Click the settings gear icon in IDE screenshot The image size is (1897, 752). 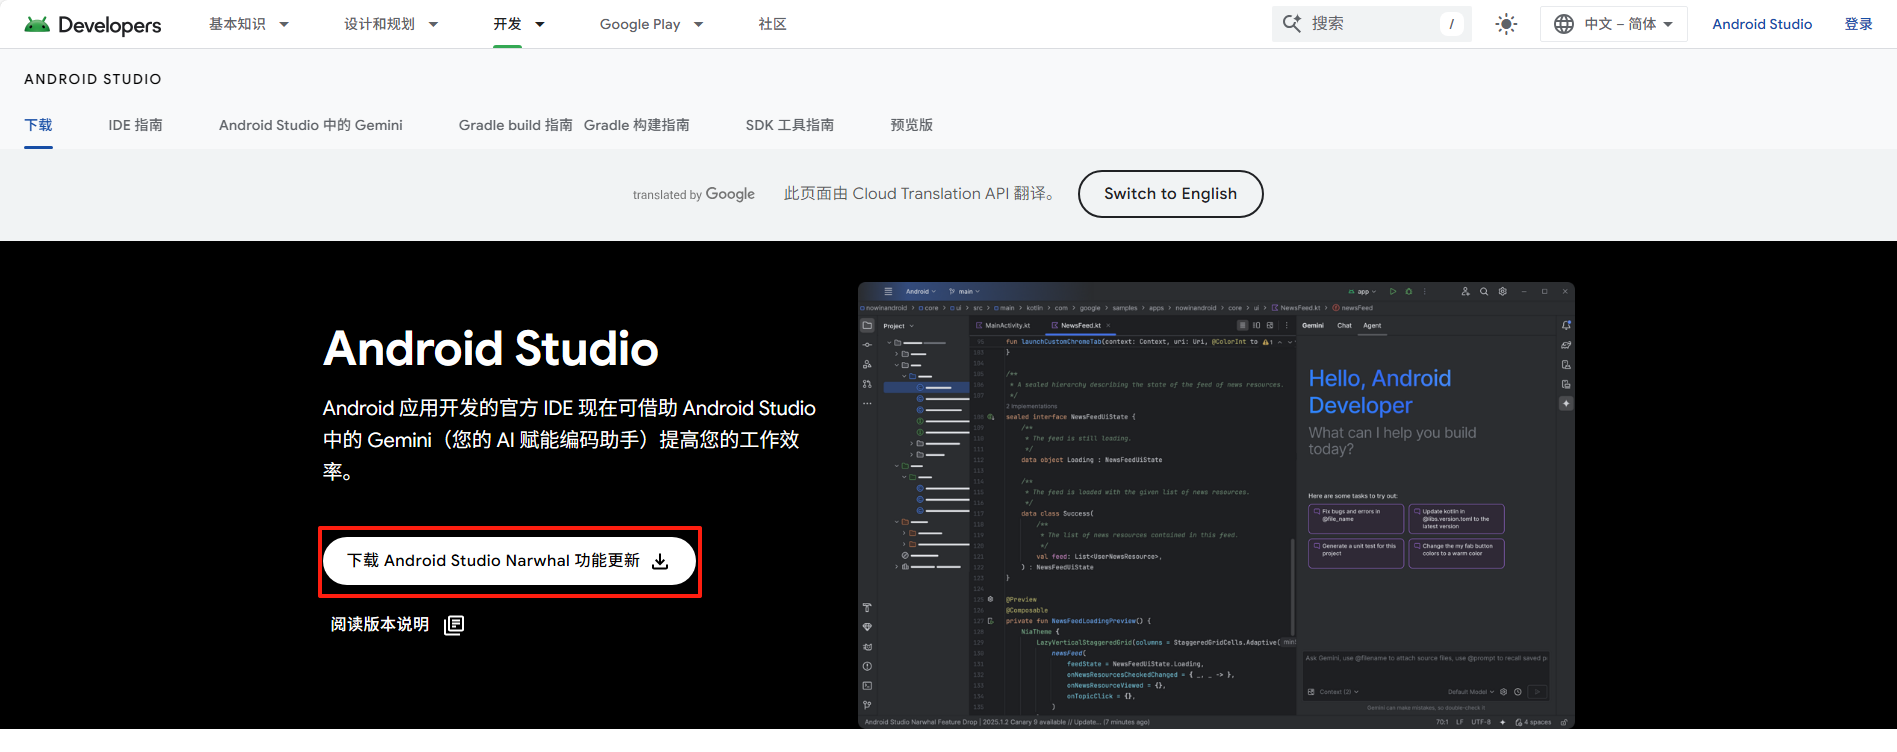tap(1502, 292)
